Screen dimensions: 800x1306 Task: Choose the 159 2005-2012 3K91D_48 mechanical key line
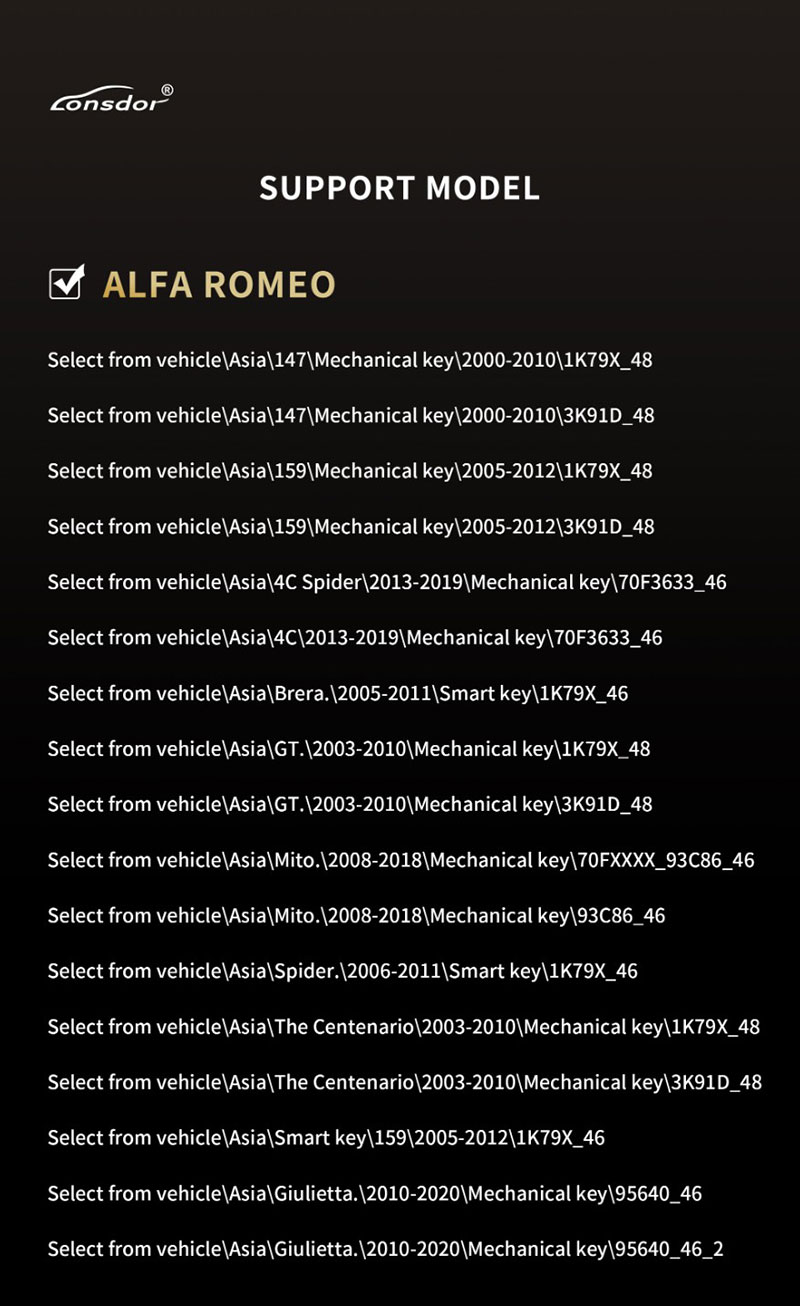pyautogui.click(x=351, y=526)
